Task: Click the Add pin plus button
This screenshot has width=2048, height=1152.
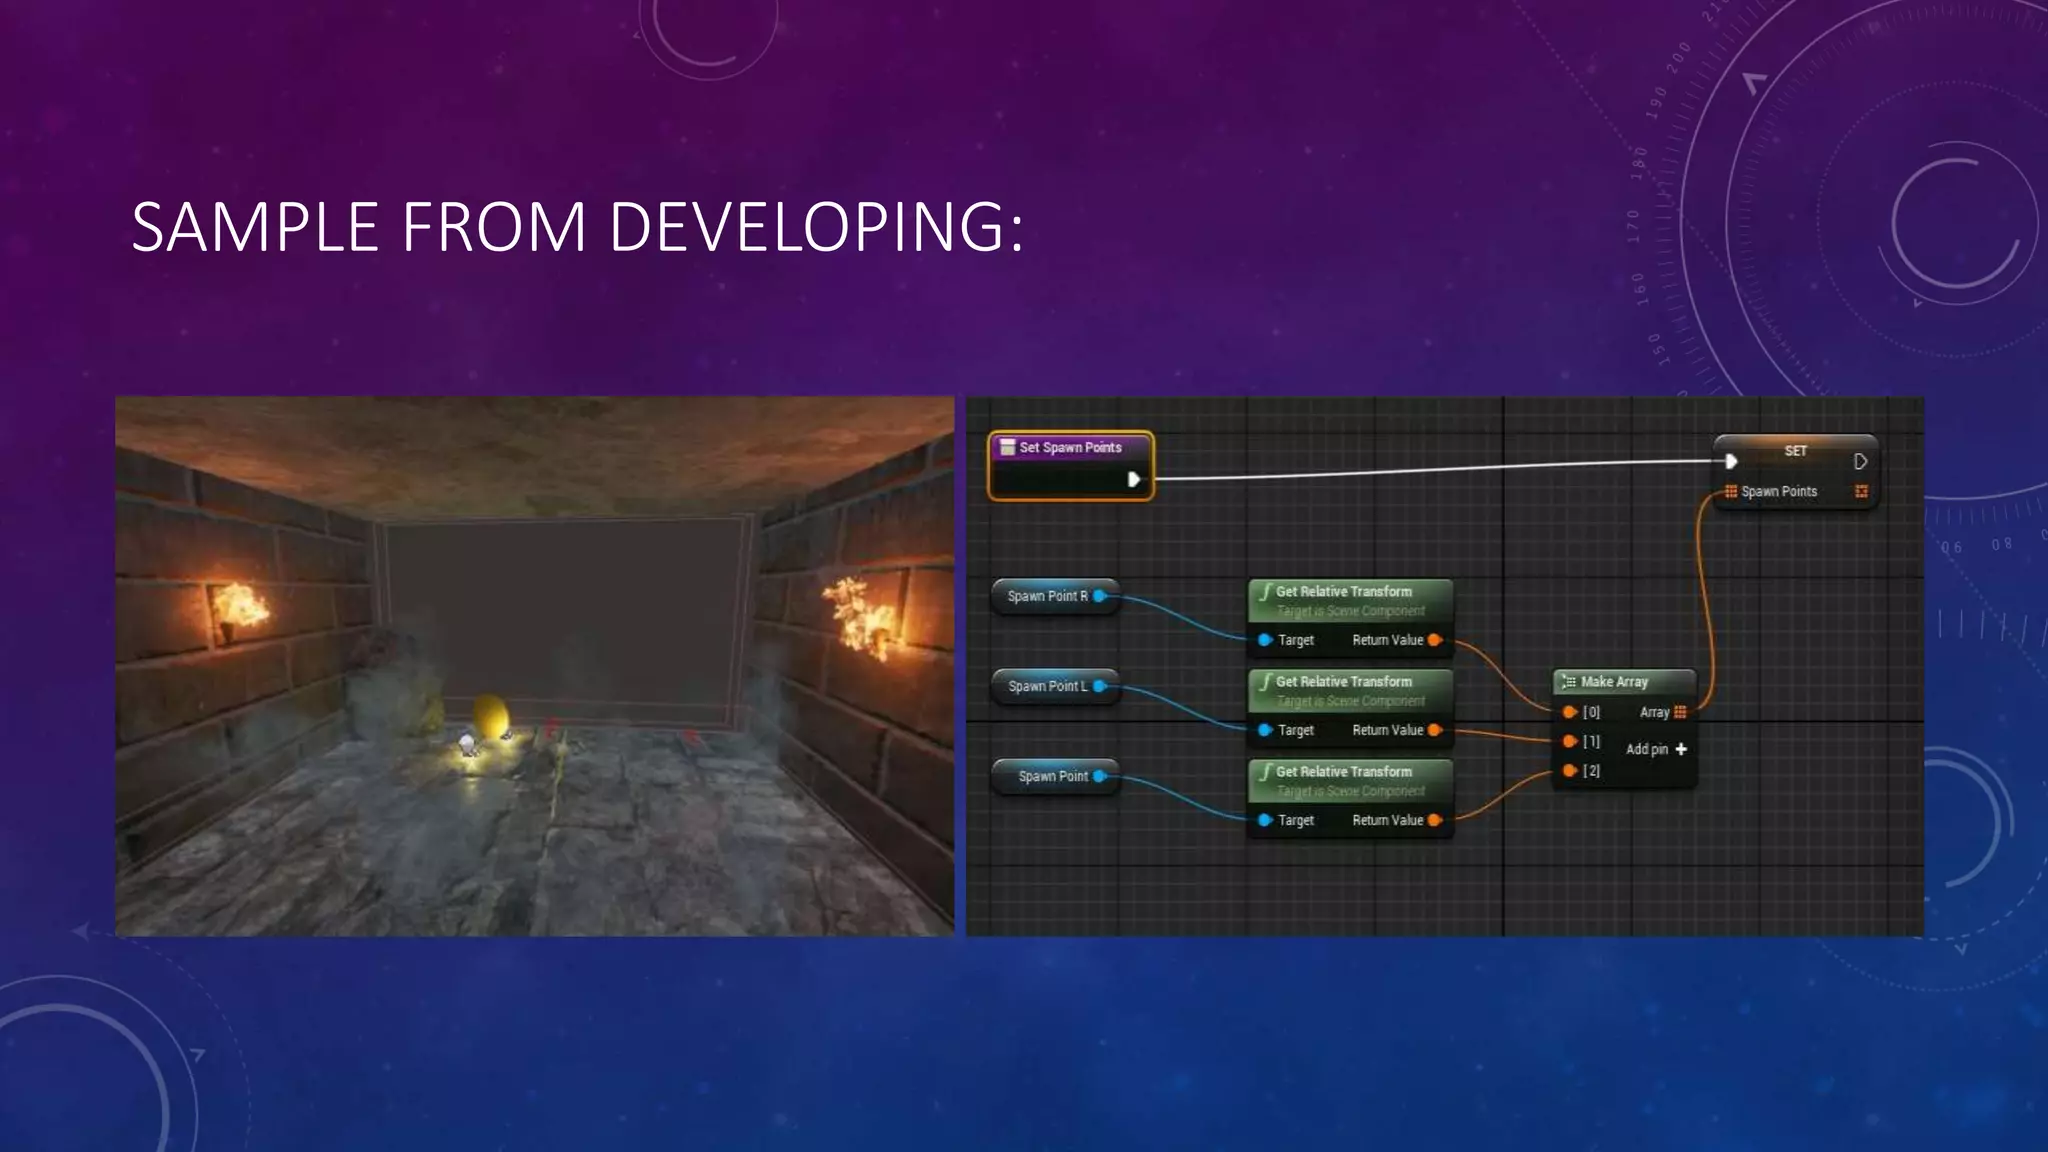Action: (1681, 749)
